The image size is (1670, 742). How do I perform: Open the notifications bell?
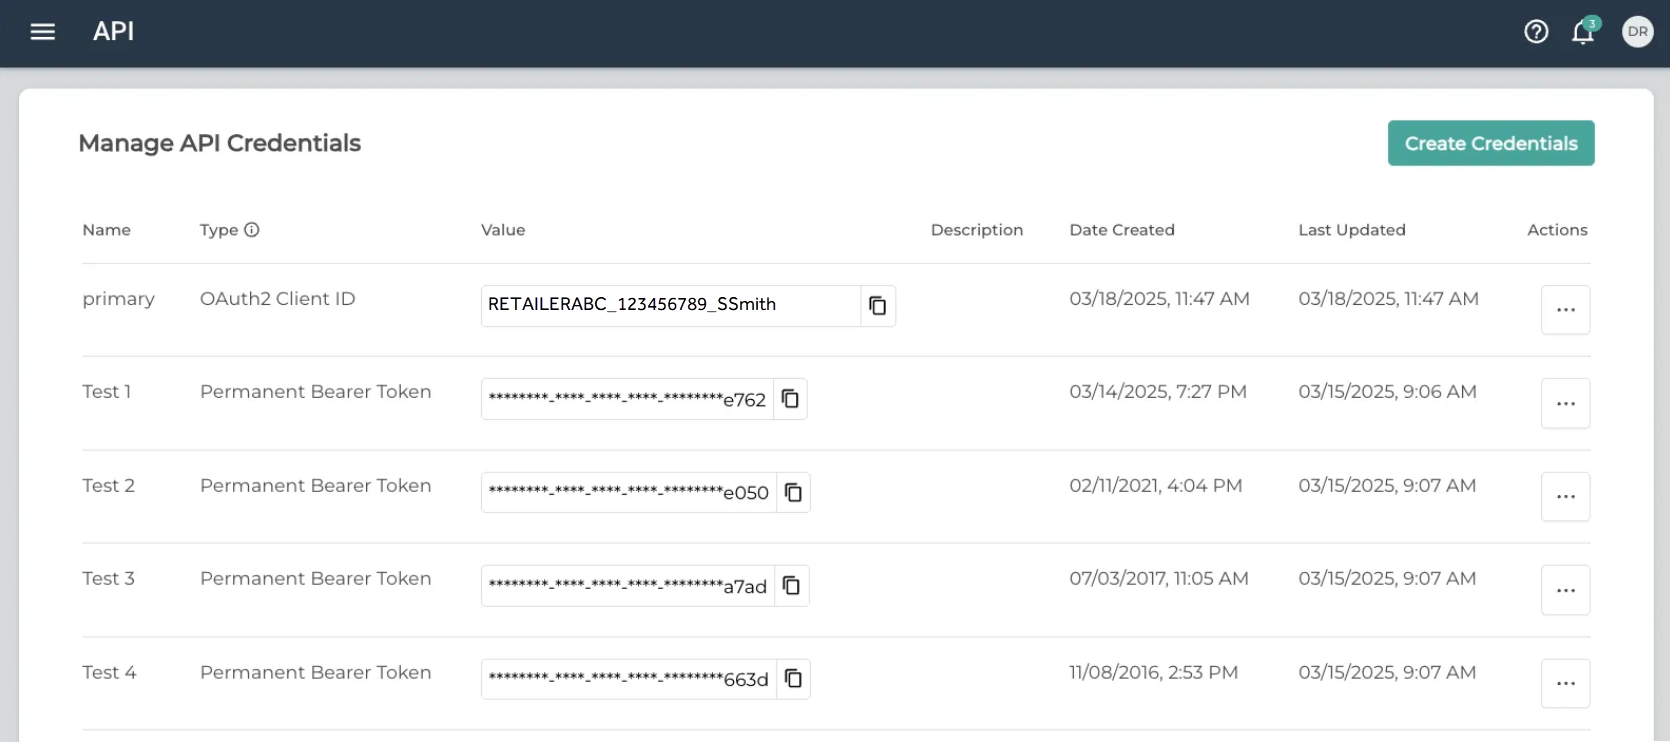point(1582,33)
